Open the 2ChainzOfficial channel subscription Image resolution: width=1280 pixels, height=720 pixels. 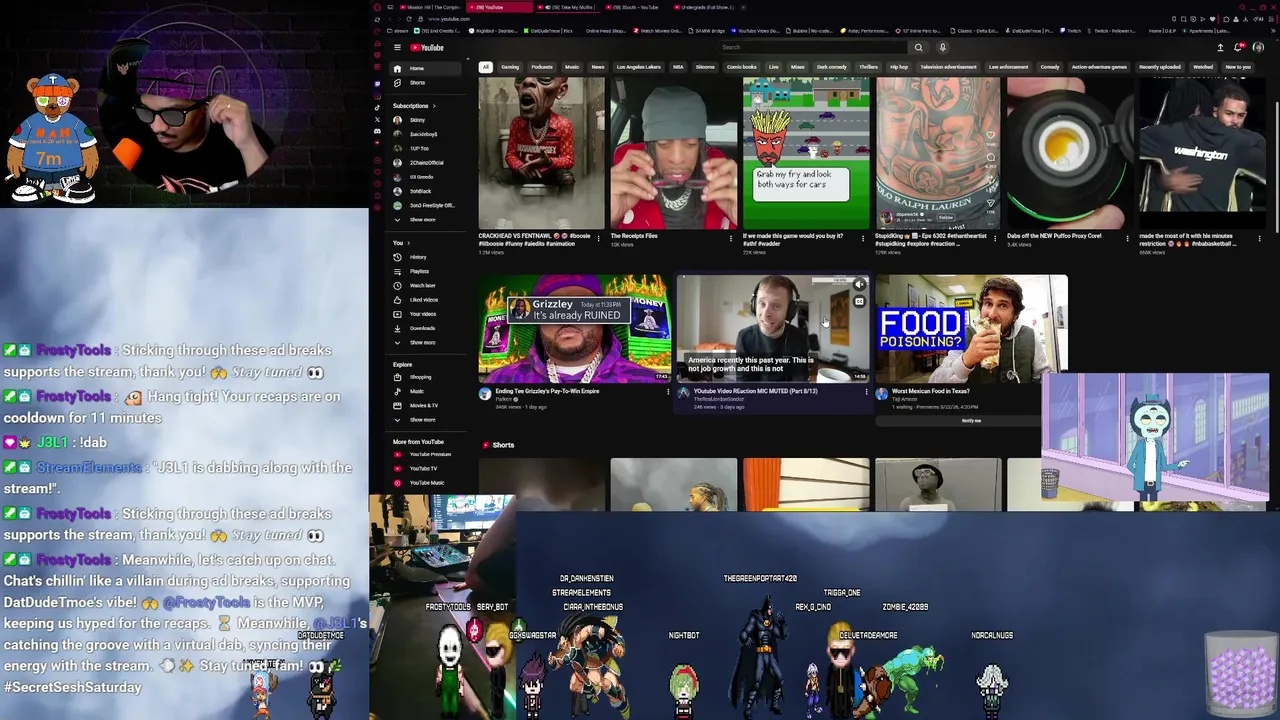click(426, 162)
